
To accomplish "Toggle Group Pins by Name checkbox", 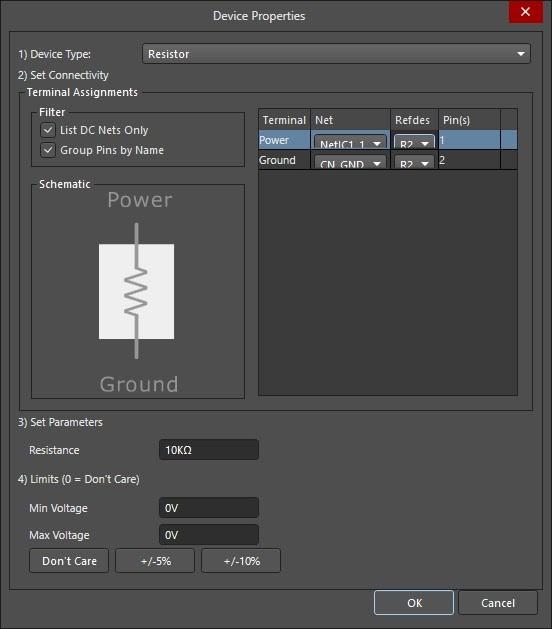I will 48,150.
